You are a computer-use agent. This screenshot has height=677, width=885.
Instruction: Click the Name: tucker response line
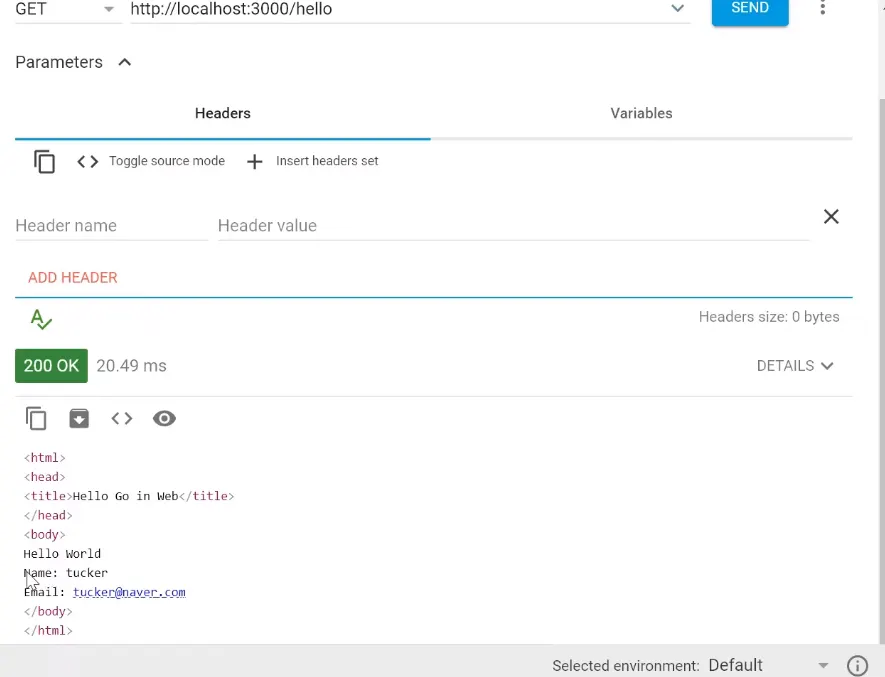[x=65, y=573]
